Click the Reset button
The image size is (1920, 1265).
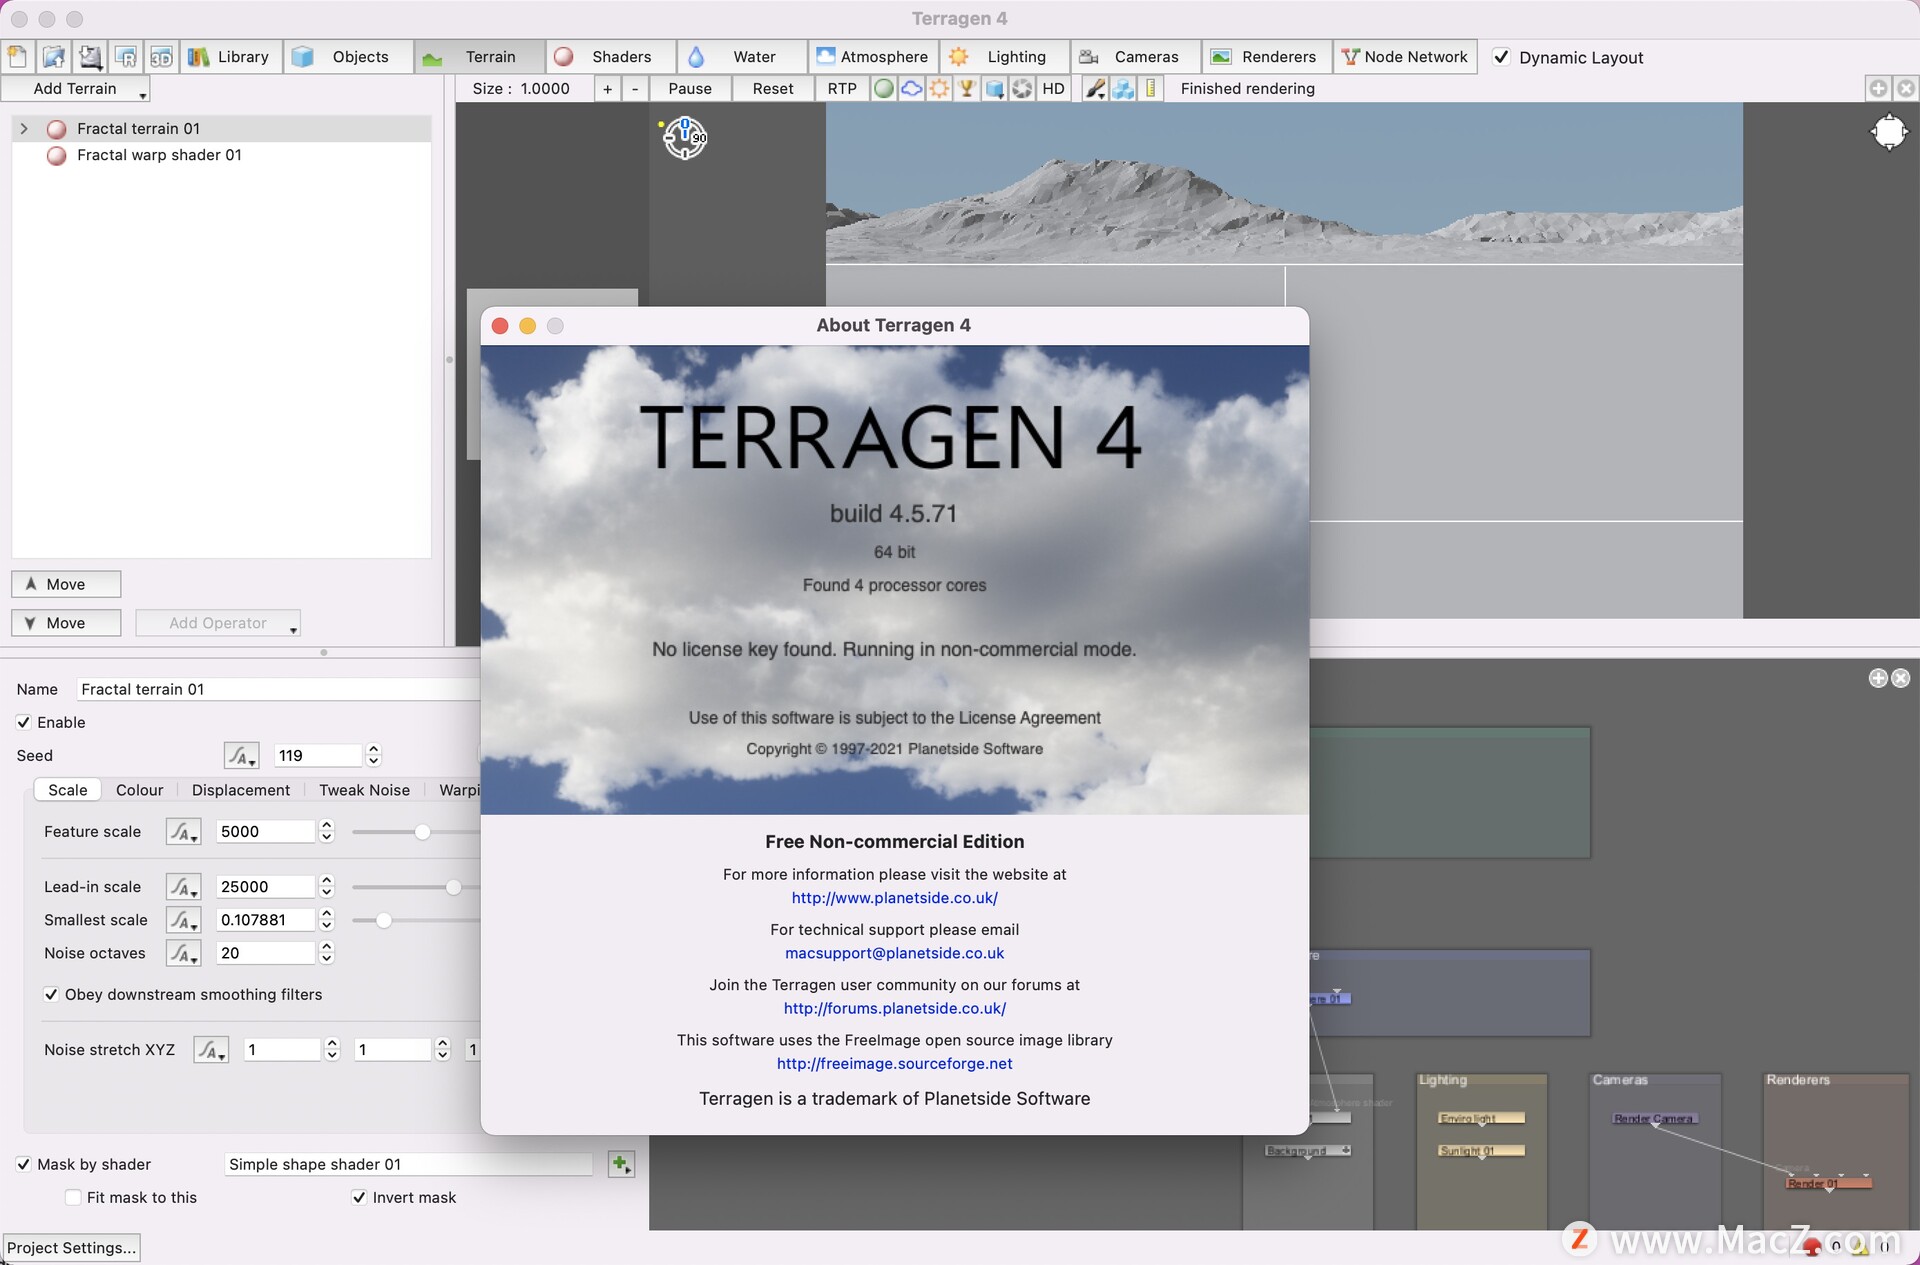773,89
